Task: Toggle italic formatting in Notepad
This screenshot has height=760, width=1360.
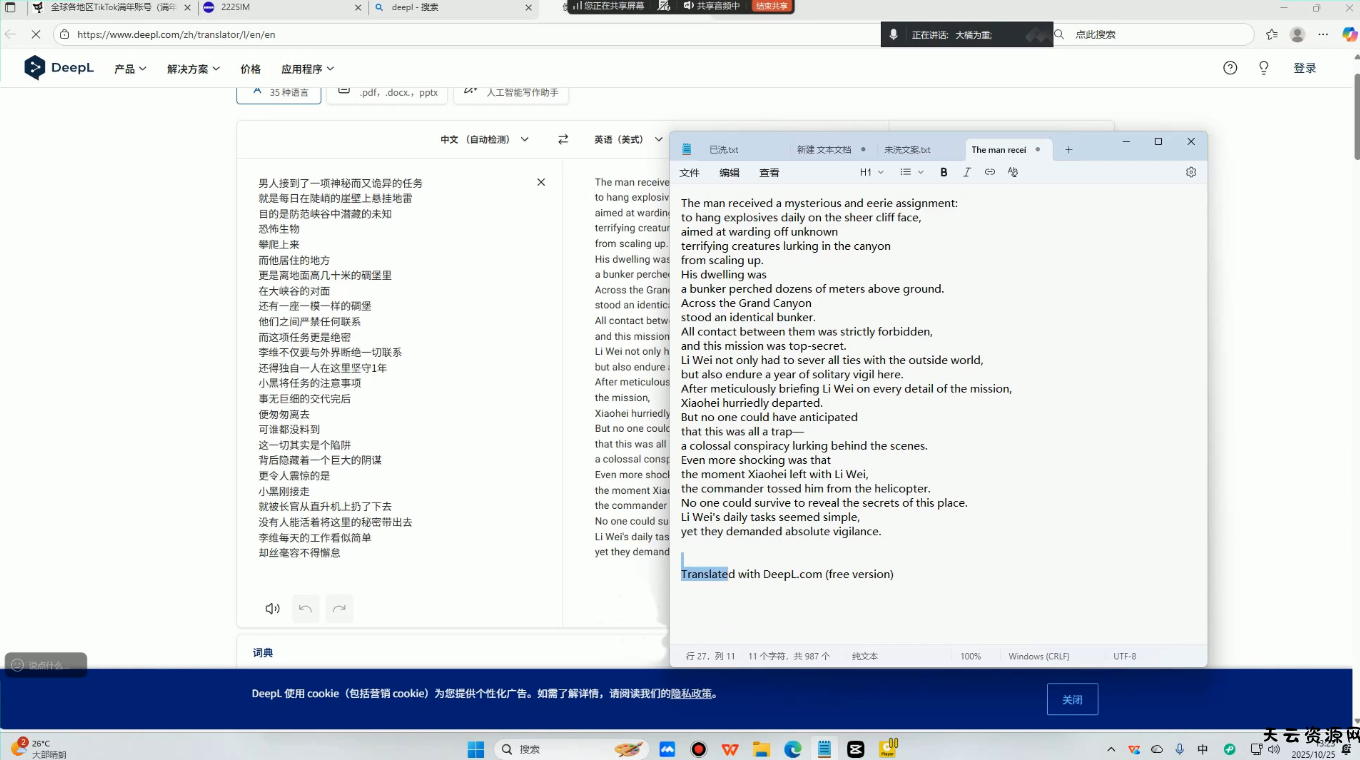Action: pyautogui.click(x=966, y=172)
